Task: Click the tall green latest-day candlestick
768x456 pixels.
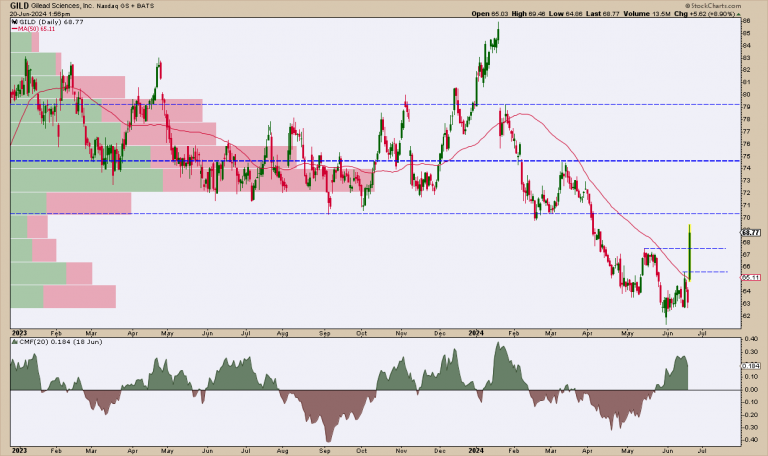Action: coord(690,252)
